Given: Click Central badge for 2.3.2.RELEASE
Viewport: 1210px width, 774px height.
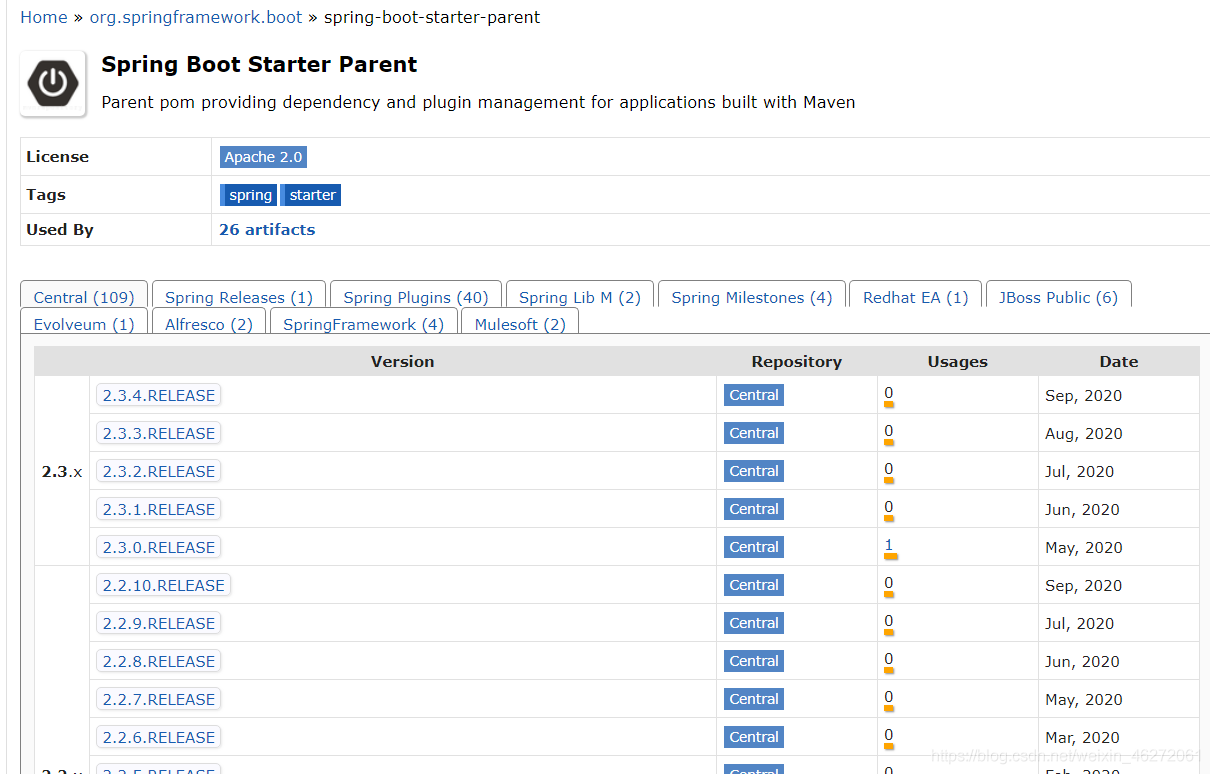Looking at the screenshot, I should point(754,471).
